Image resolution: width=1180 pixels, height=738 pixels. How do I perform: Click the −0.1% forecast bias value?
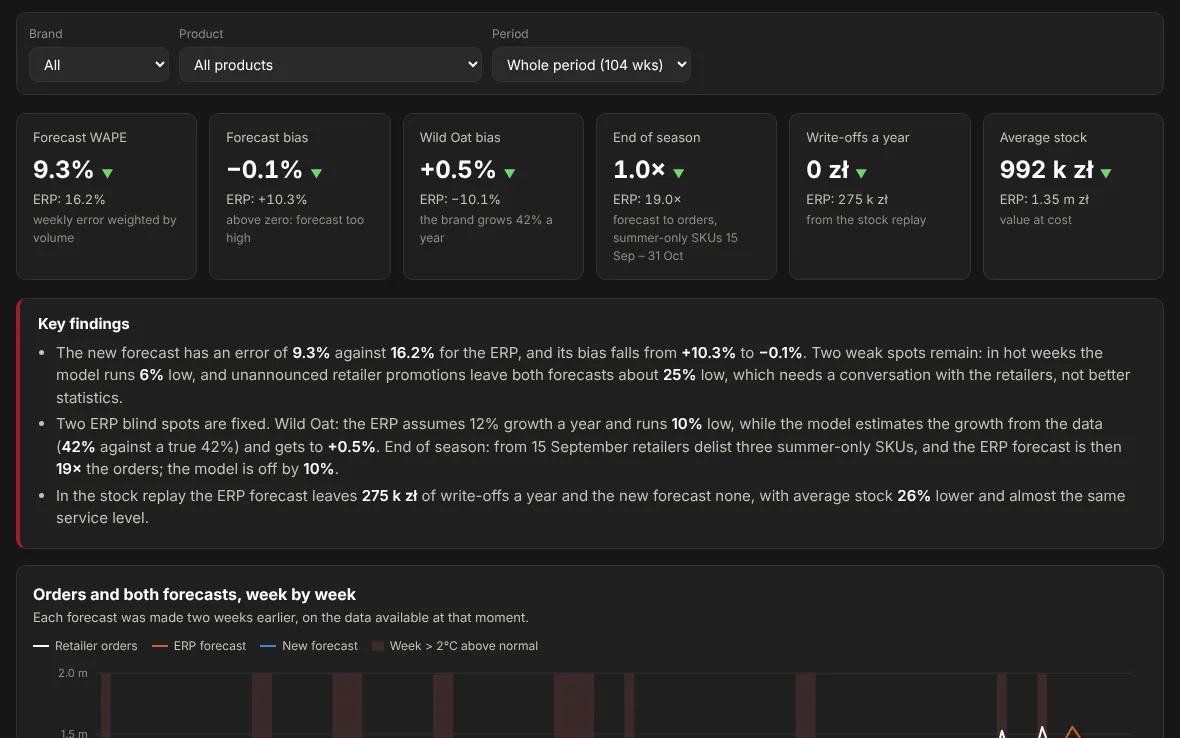pos(264,169)
